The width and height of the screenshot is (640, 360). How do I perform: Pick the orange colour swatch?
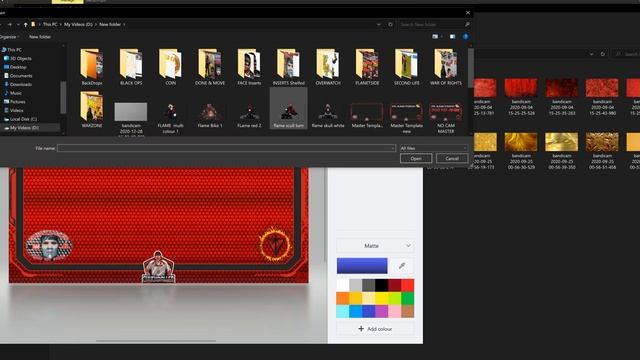[x=343, y=298]
